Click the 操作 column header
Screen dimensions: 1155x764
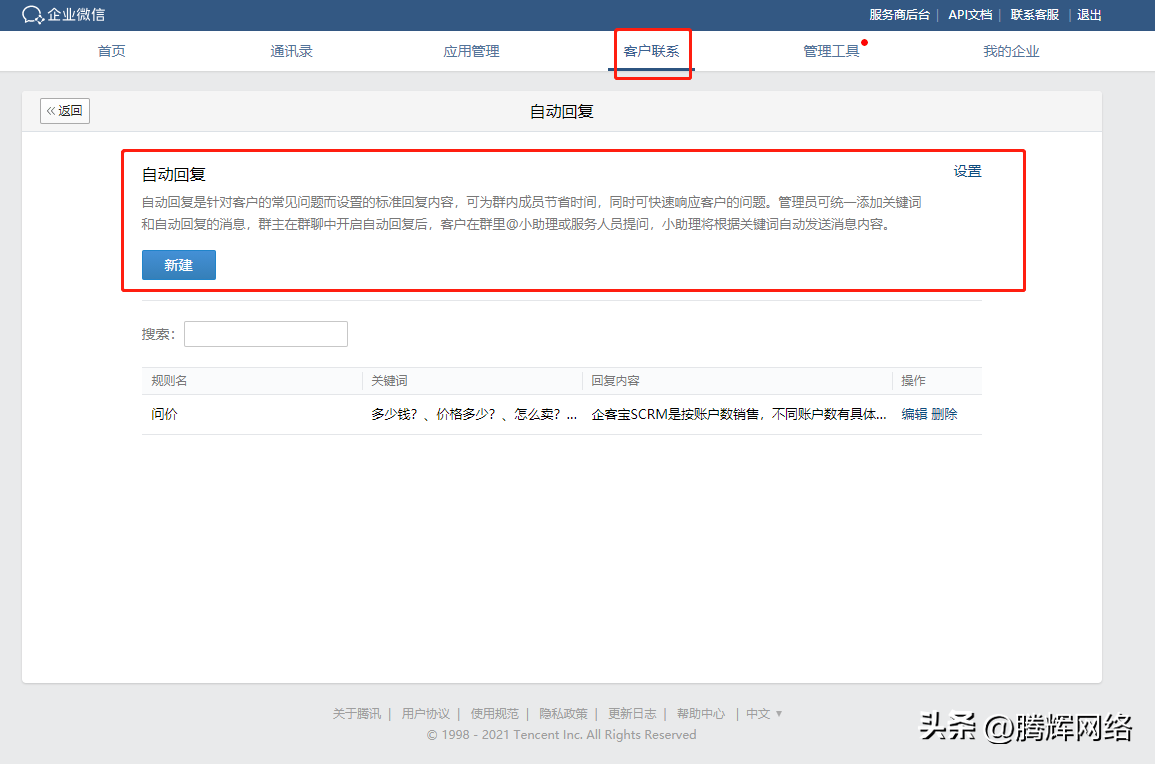913,381
